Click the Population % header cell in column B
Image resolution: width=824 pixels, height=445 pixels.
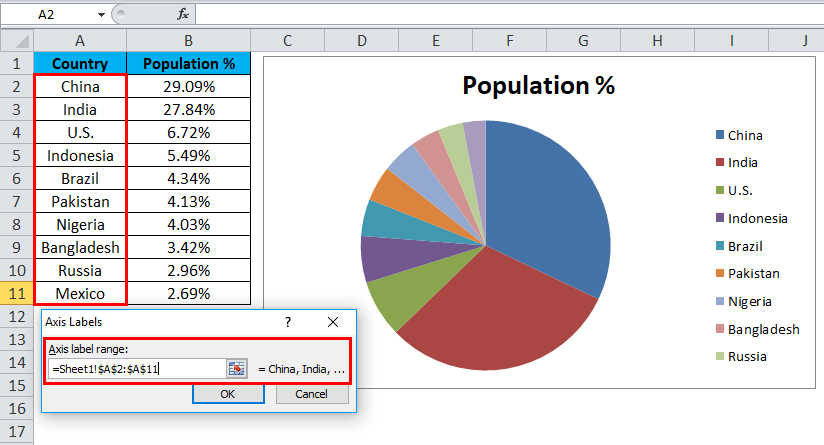point(189,64)
